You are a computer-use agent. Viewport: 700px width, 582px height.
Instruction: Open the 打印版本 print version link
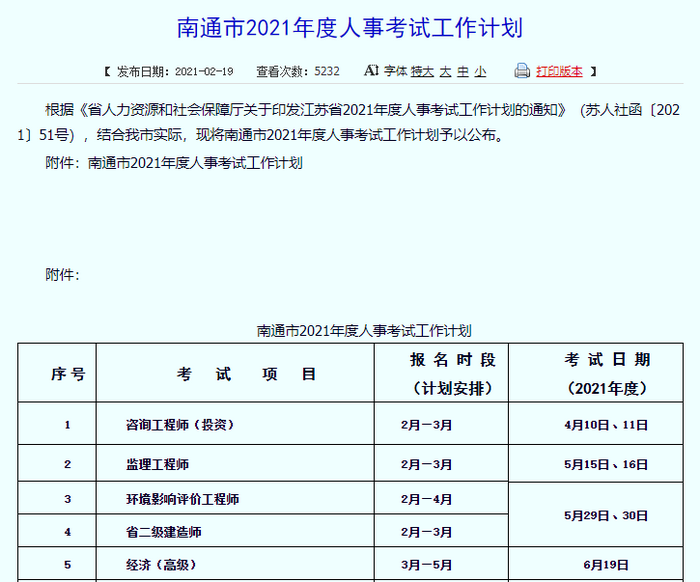559,72
